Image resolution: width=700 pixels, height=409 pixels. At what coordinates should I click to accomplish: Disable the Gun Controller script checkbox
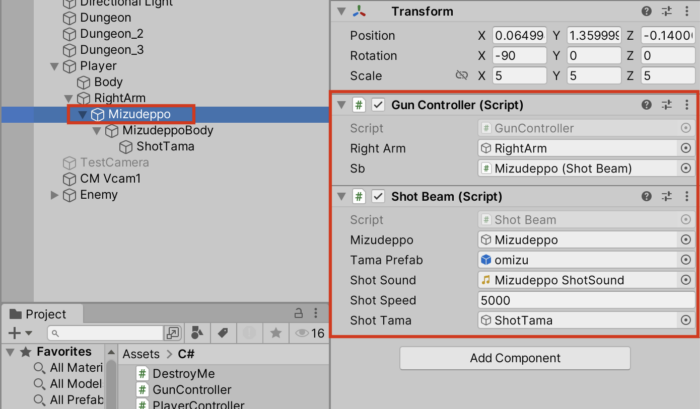[x=378, y=105]
